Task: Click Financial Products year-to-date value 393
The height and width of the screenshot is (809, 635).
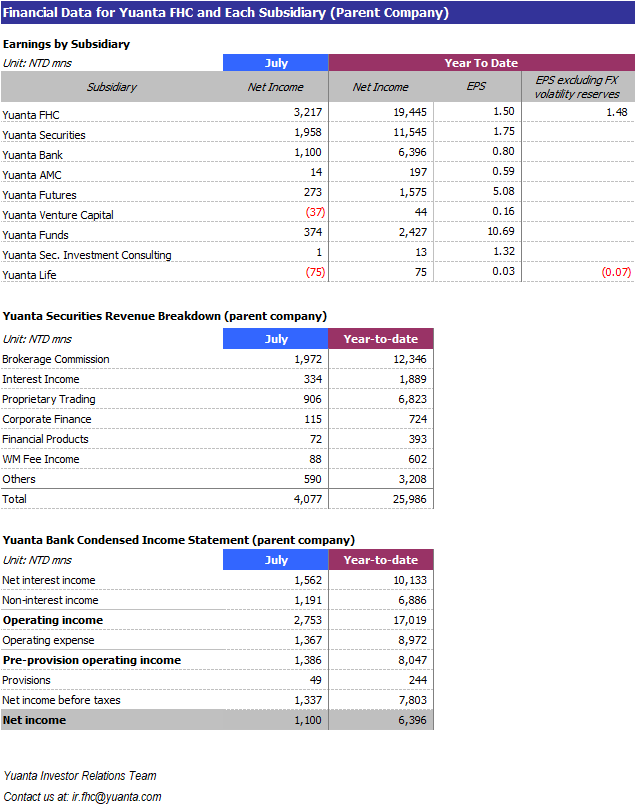Action: tap(418, 439)
